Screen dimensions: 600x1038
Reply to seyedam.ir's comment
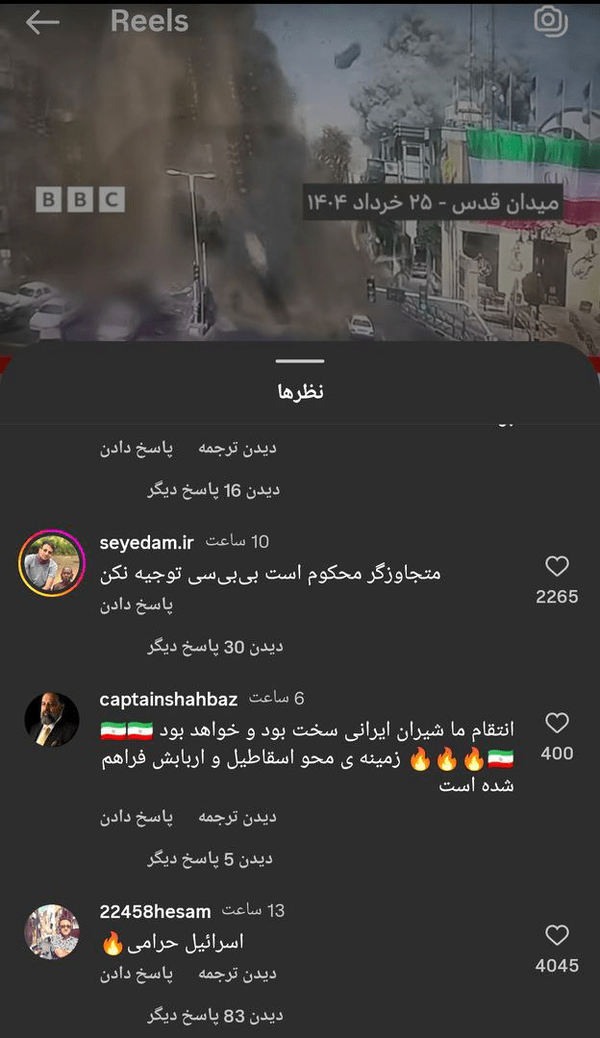136,605
